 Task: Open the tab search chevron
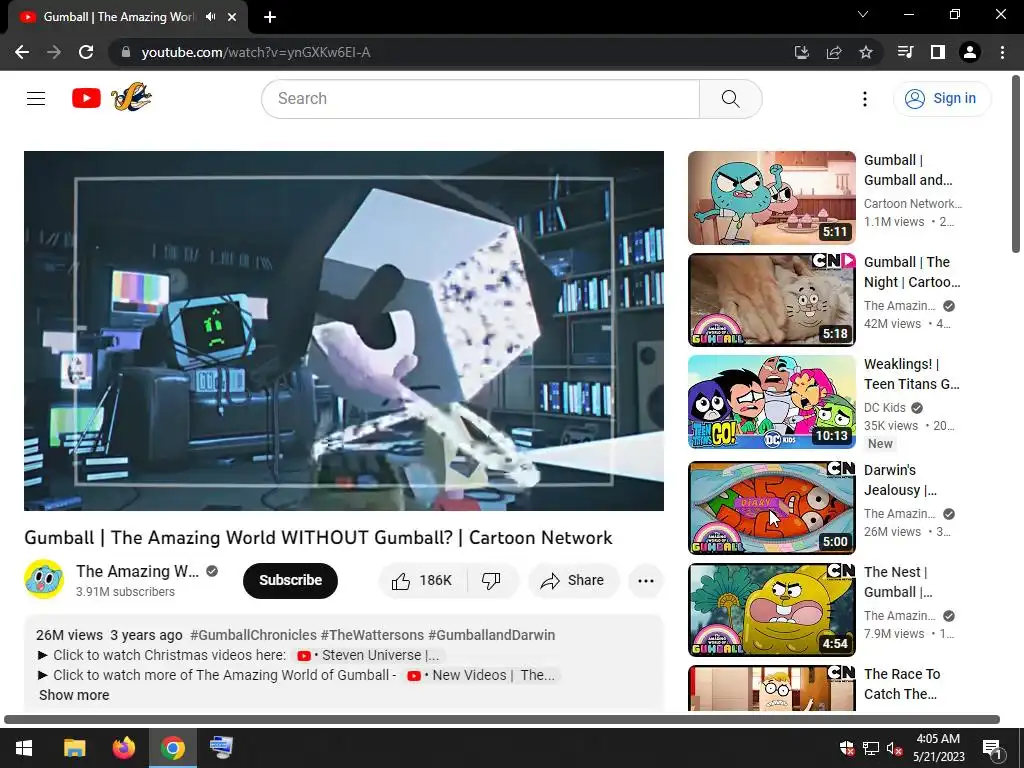(x=863, y=14)
